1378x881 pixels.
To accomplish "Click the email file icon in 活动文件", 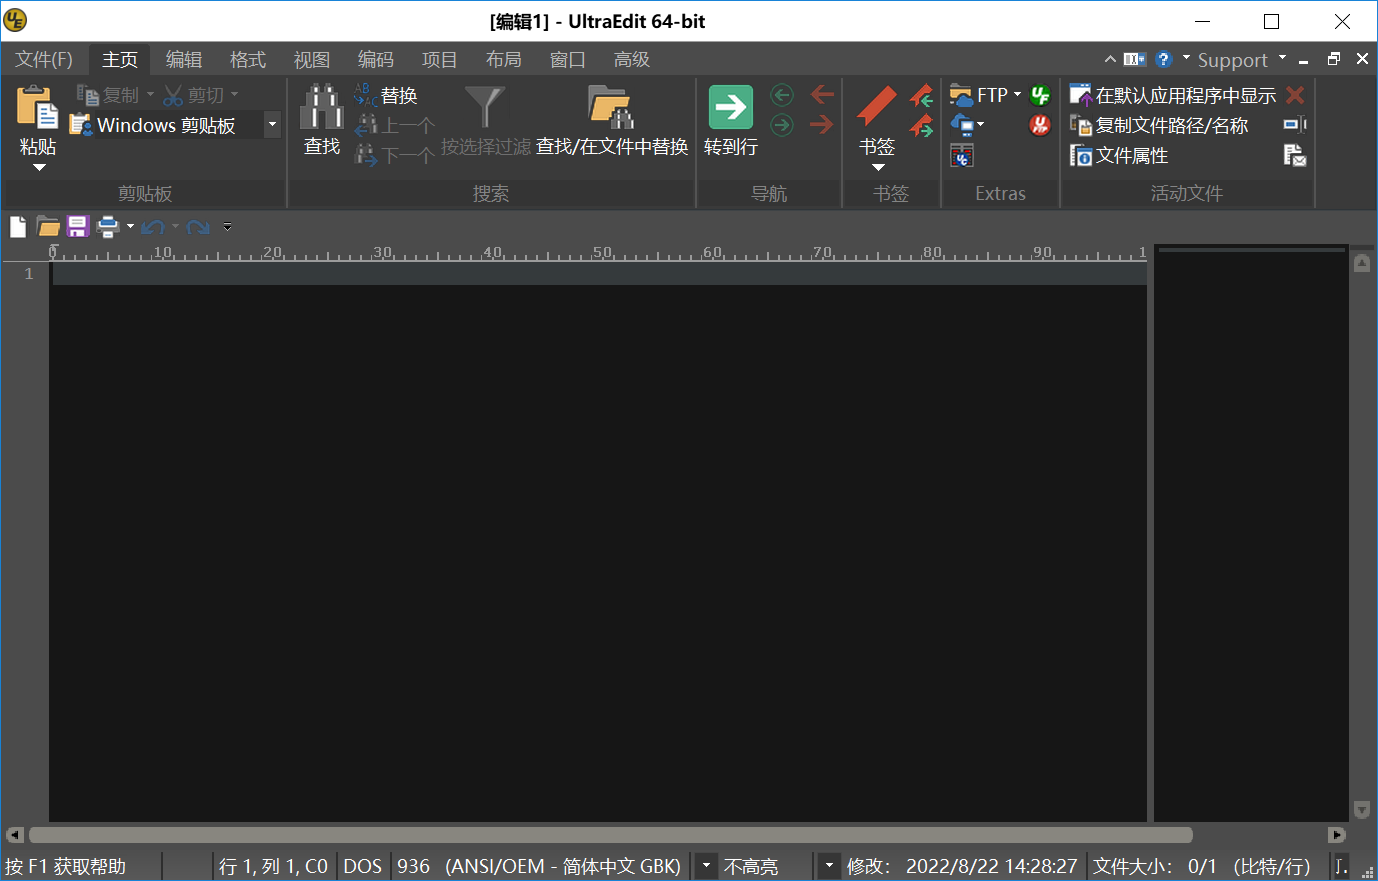I will click(1295, 155).
